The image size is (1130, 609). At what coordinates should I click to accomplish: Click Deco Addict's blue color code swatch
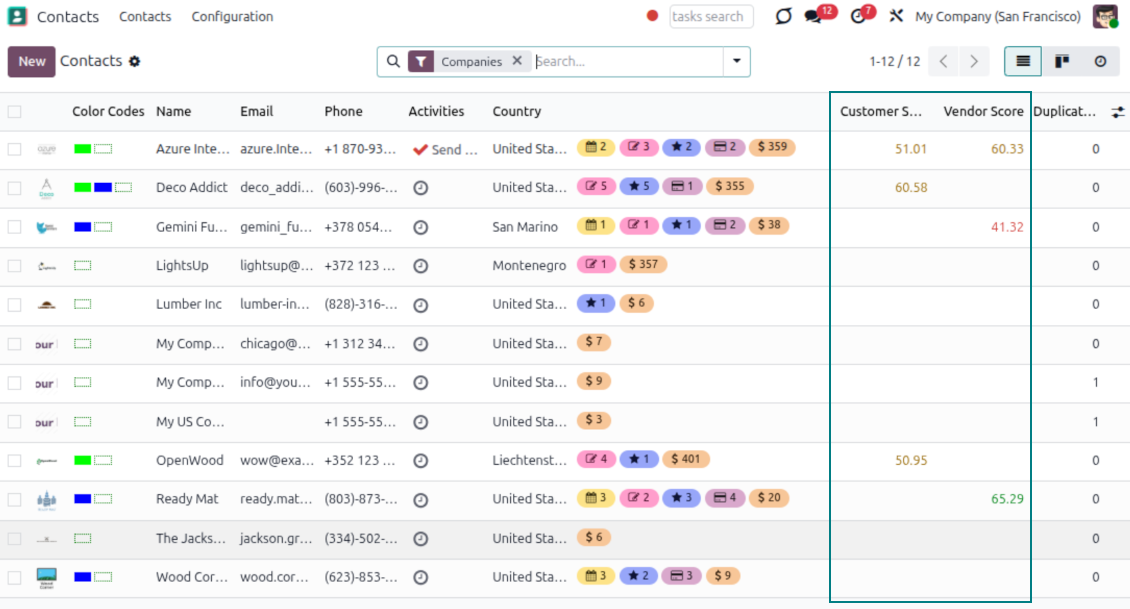tap(103, 188)
